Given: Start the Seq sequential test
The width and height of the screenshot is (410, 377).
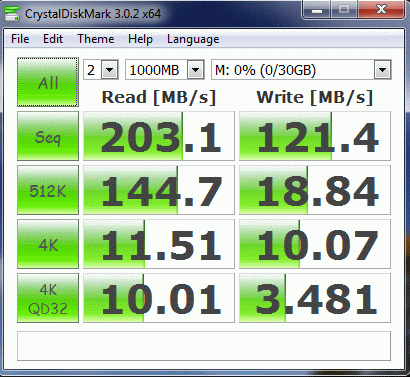Looking at the screenshot, I should (48, 136).
